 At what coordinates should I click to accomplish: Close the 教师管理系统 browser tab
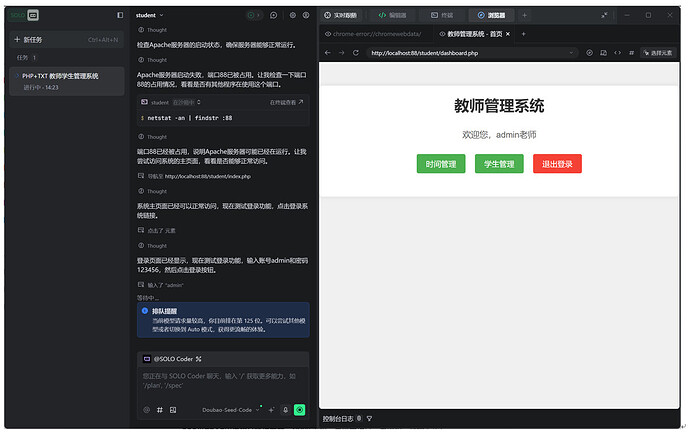[x=508, y=34]
